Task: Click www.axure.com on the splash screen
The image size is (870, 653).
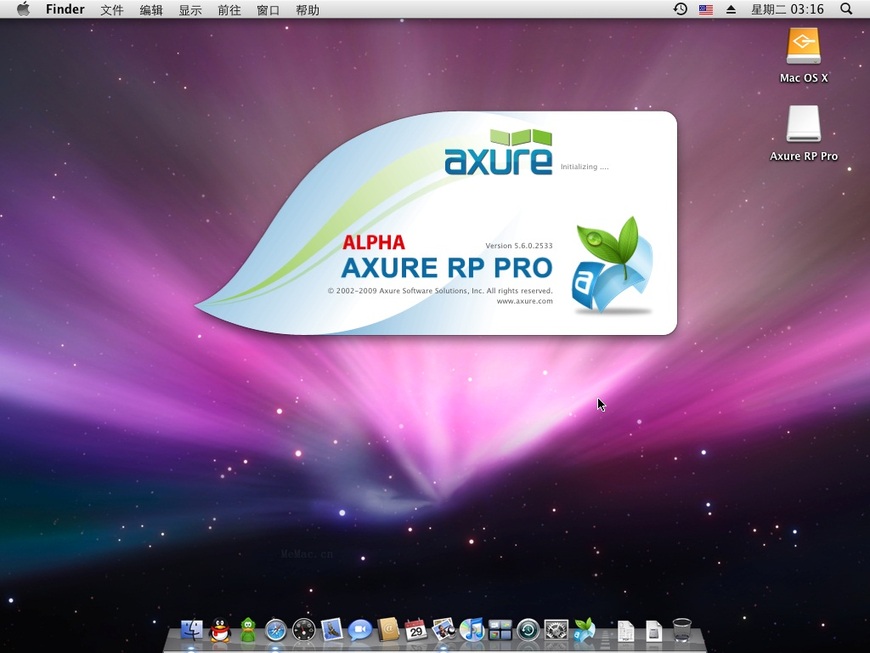Action: coord(524,301)
